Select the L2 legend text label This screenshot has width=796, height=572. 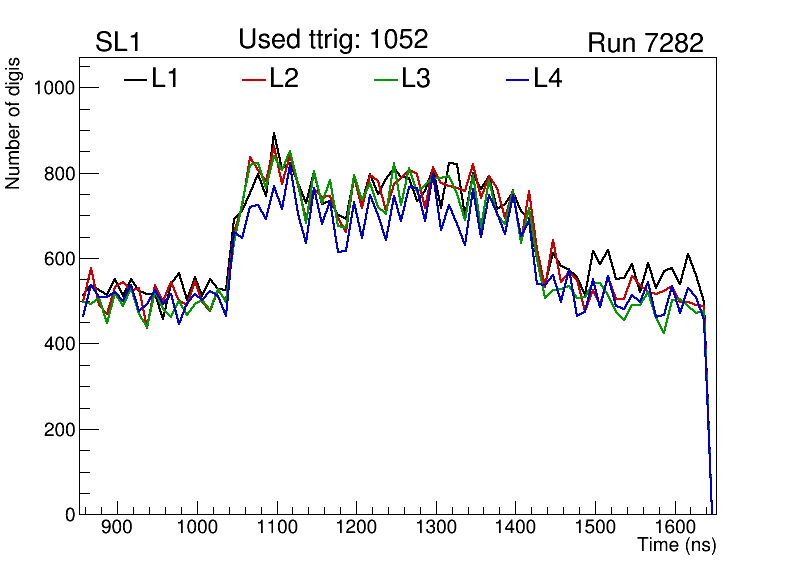(x=284, y=79)
